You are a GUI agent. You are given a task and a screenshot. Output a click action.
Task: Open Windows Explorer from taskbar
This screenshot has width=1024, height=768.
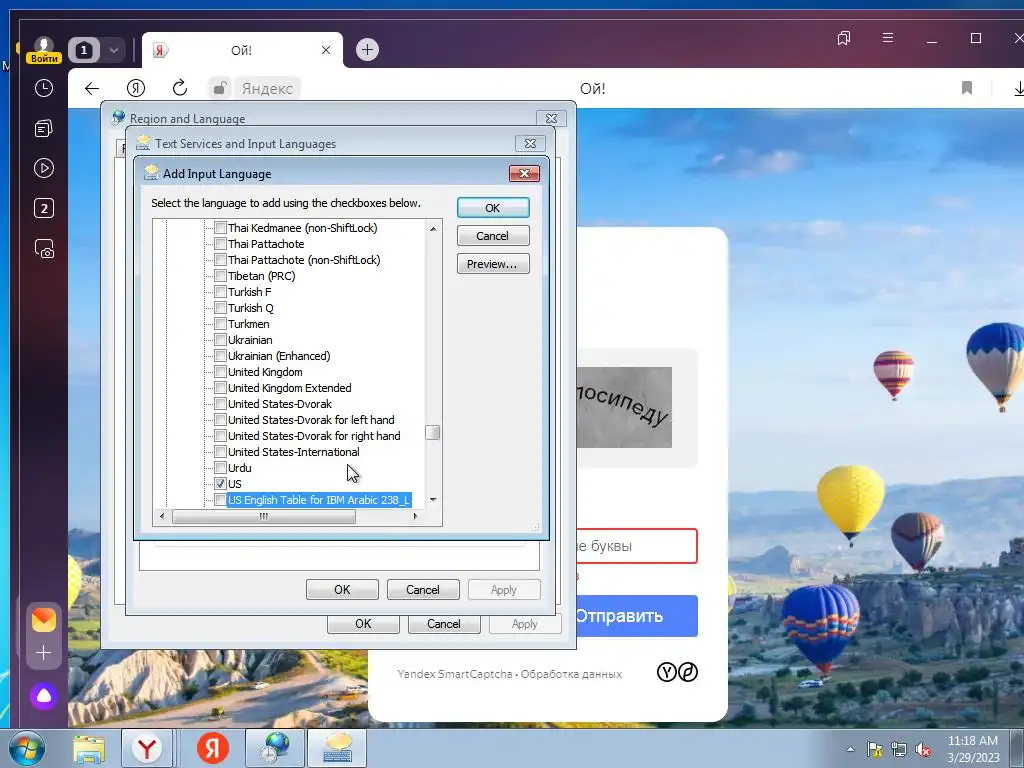pyautogui.click(x=88, y=748)
